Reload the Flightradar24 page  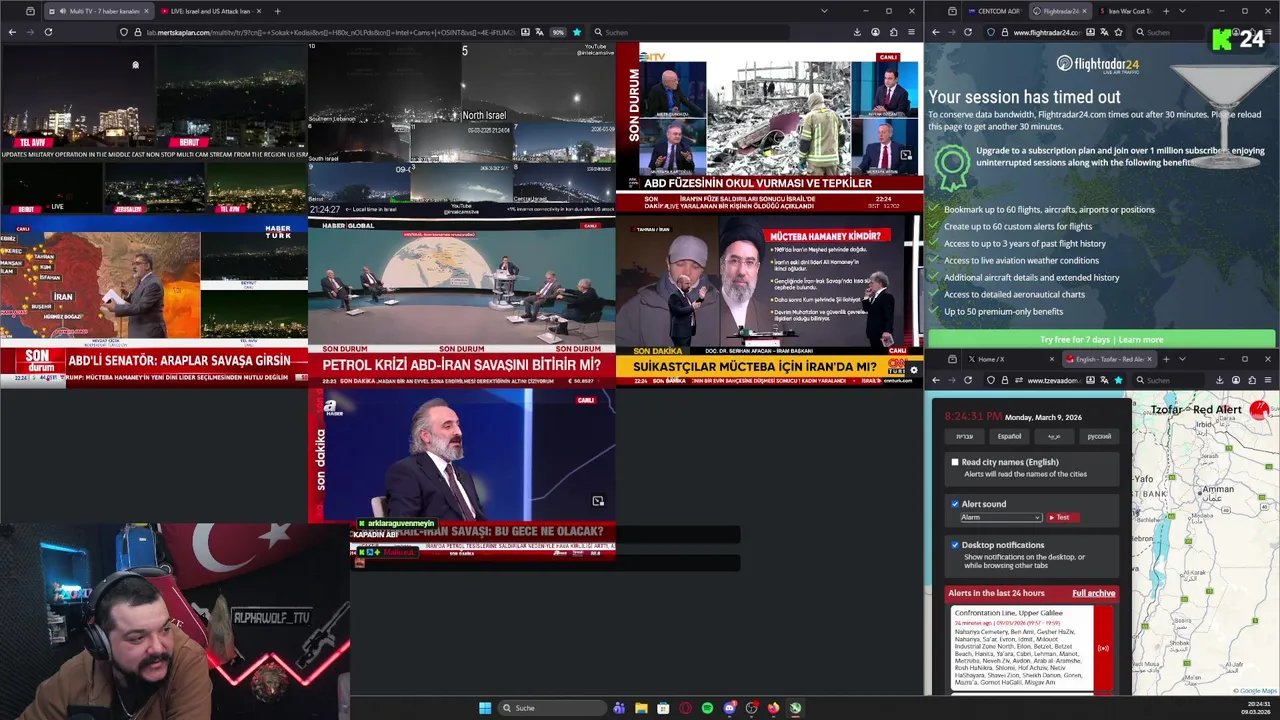point(967,32)
